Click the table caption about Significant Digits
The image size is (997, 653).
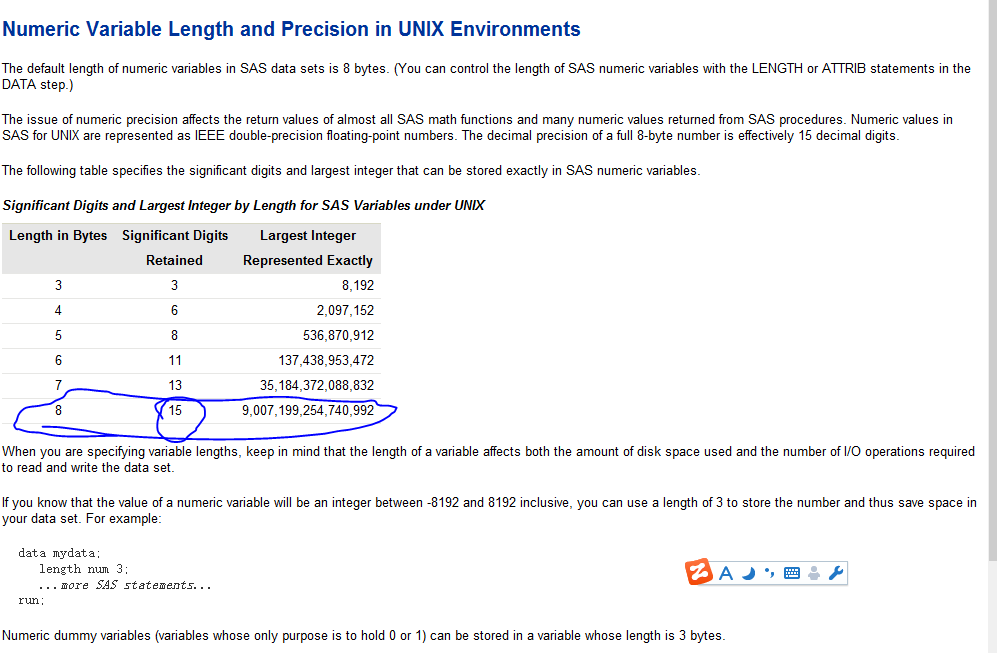[243, 205]
